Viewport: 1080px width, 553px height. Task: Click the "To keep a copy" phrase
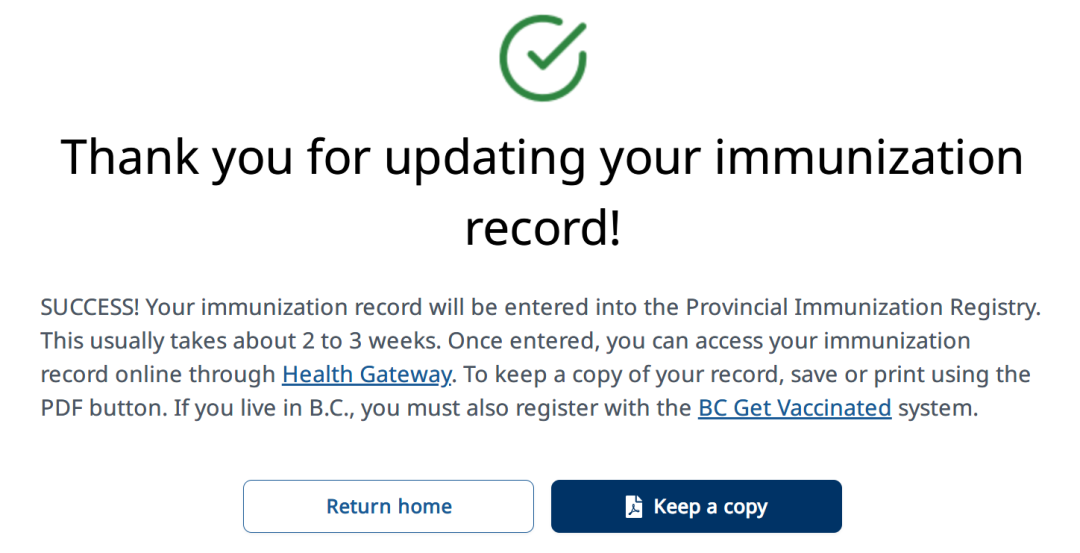pyautogui.click(x=534, y=375)
